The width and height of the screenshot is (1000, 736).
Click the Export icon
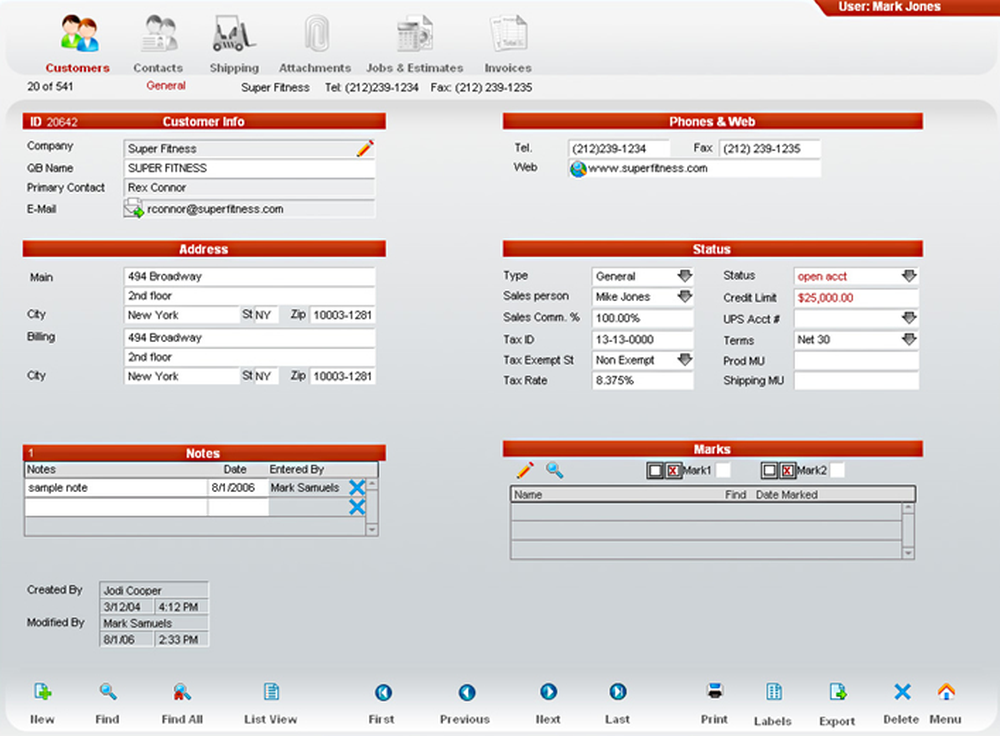pyautogui.click(x=837, y=691)
